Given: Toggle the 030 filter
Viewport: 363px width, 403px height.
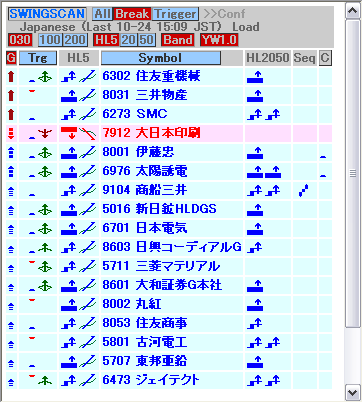Looking at the screenshot, I should (20, 40).
